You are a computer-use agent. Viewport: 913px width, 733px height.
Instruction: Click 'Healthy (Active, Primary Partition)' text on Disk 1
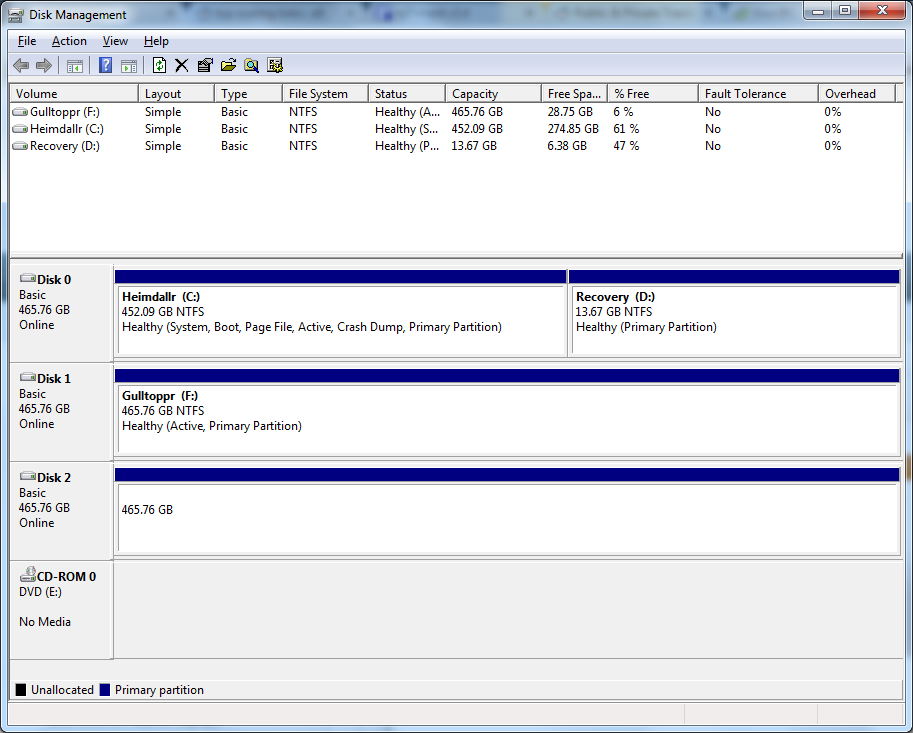click(212, 426)
